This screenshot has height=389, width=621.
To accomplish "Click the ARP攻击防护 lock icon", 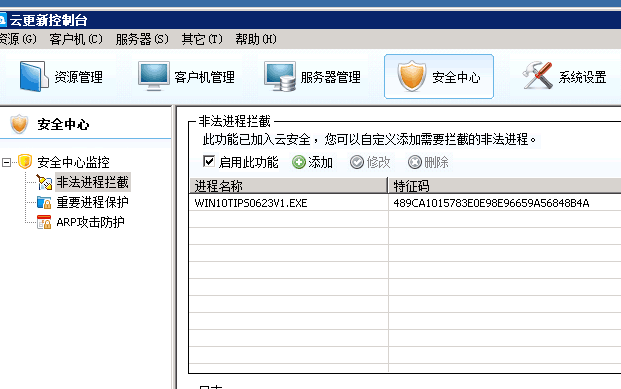I will [x=44, y=222].
